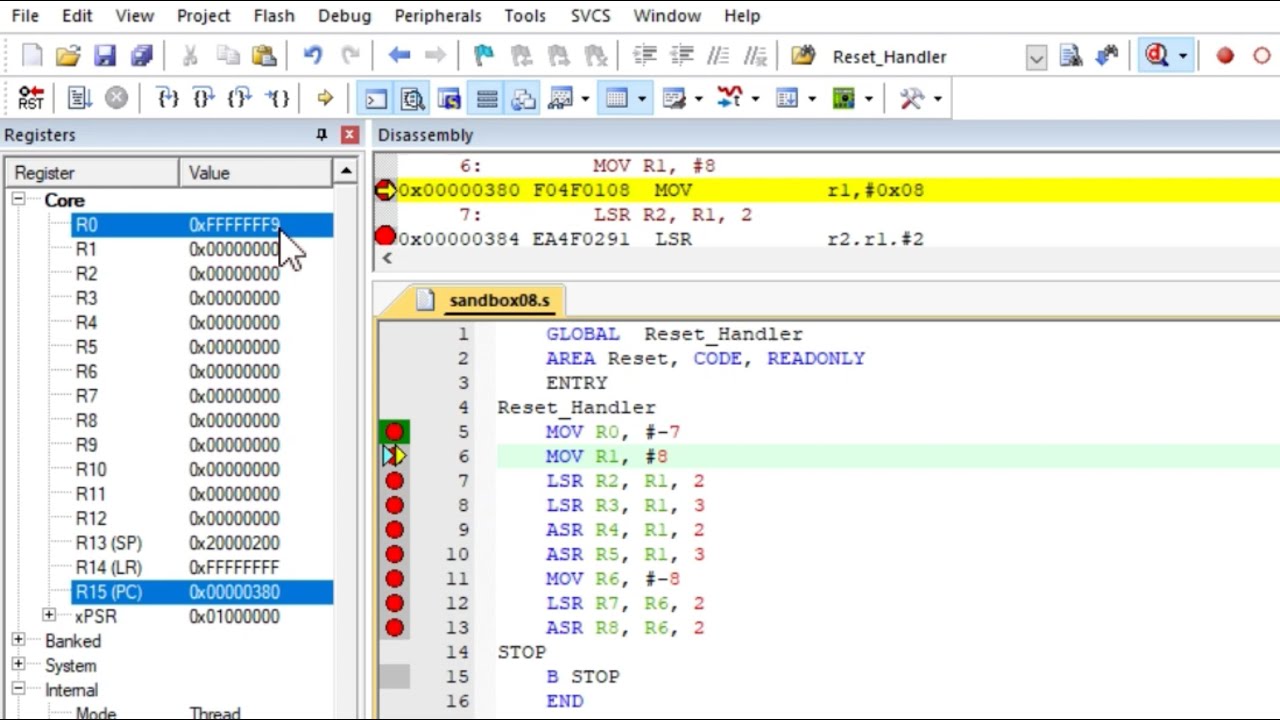Open the Flash menu
Screen dimensions: 1280x720
pyautogui.click(x=274, y=16)
